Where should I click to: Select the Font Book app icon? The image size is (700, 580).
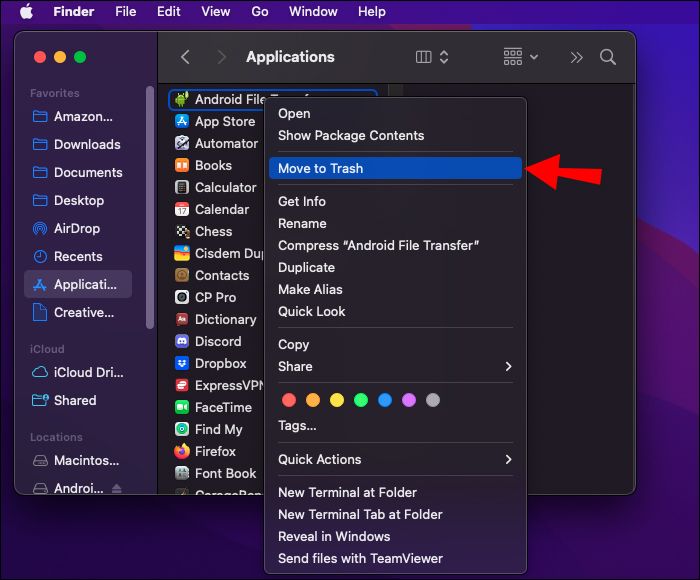[x=182, y=473]
